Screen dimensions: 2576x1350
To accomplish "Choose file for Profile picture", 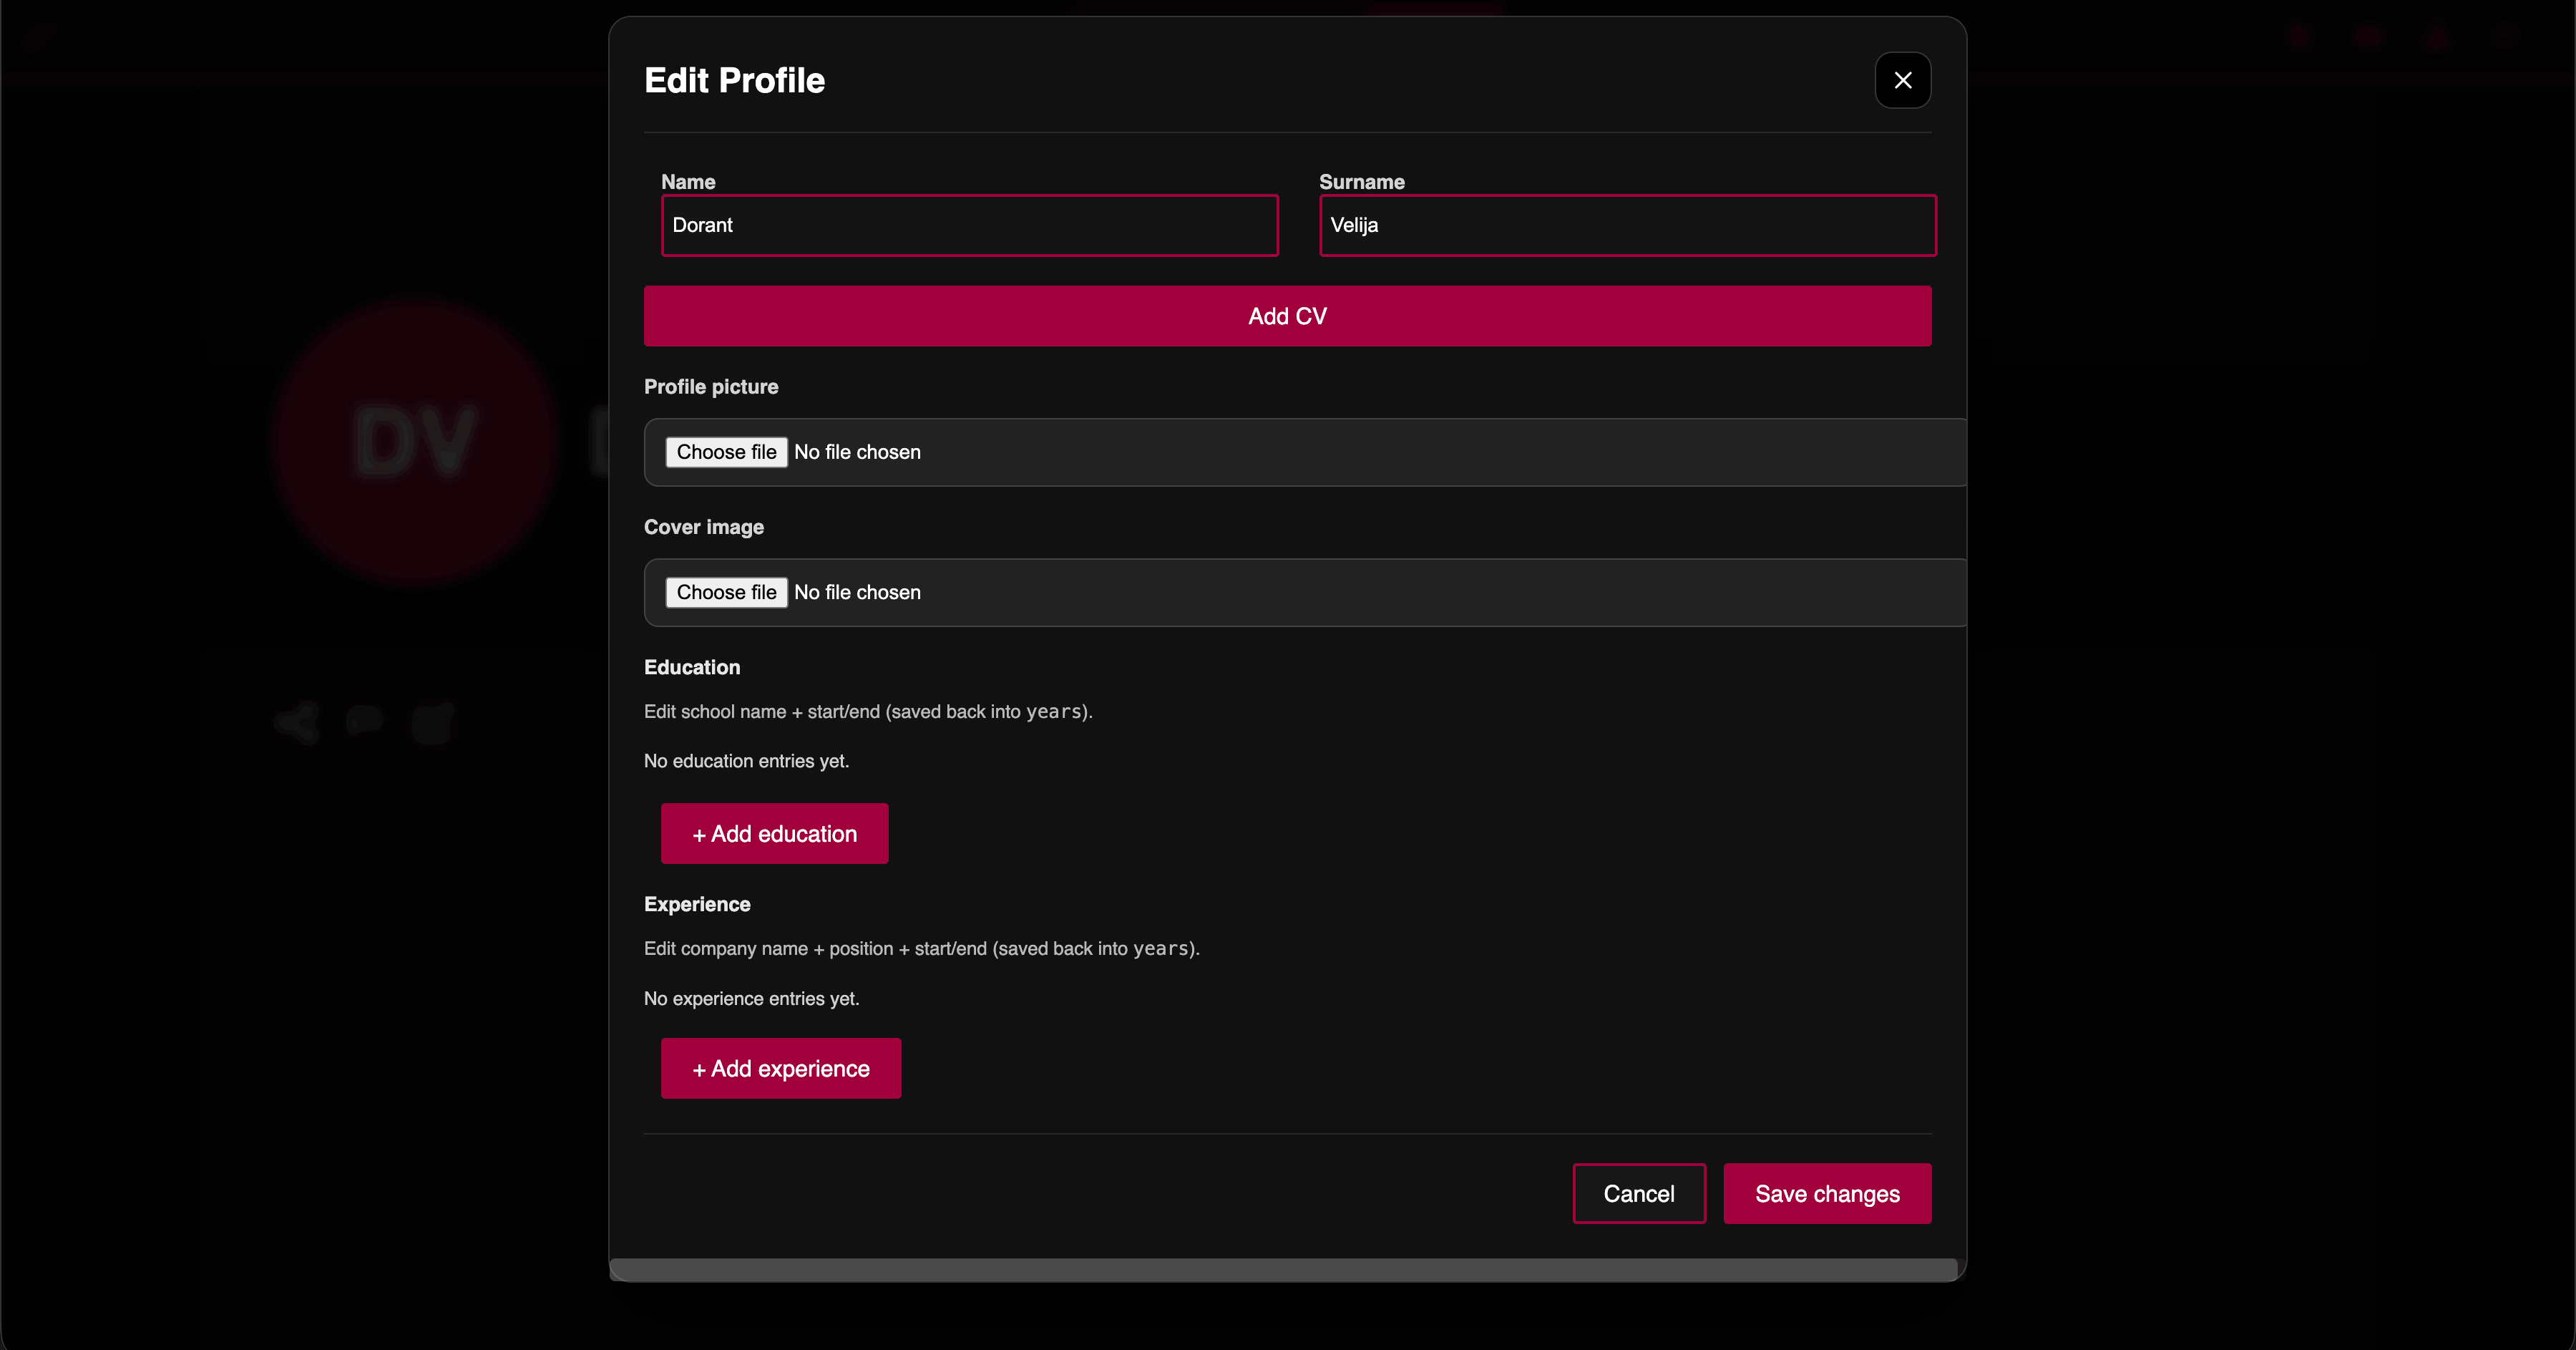I will click(x=726, y=452).
